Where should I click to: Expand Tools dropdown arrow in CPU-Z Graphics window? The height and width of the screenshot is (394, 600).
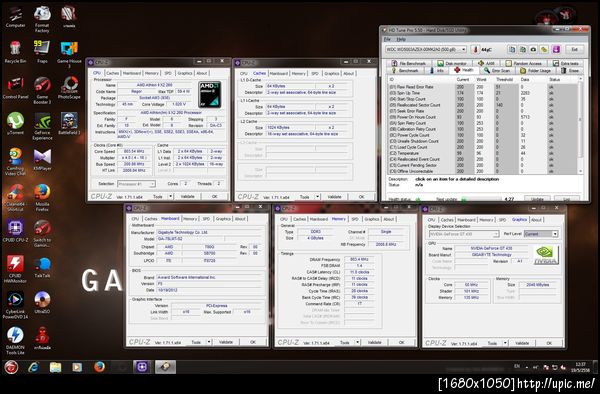(505, 343)
